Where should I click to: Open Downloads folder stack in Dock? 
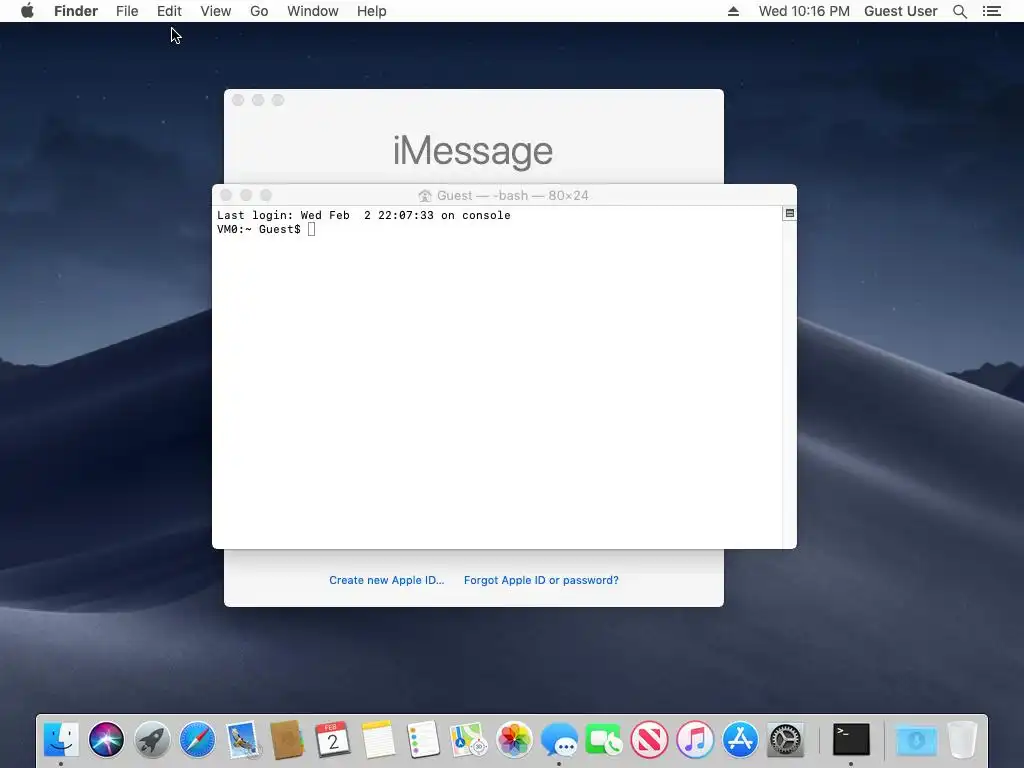916,740
